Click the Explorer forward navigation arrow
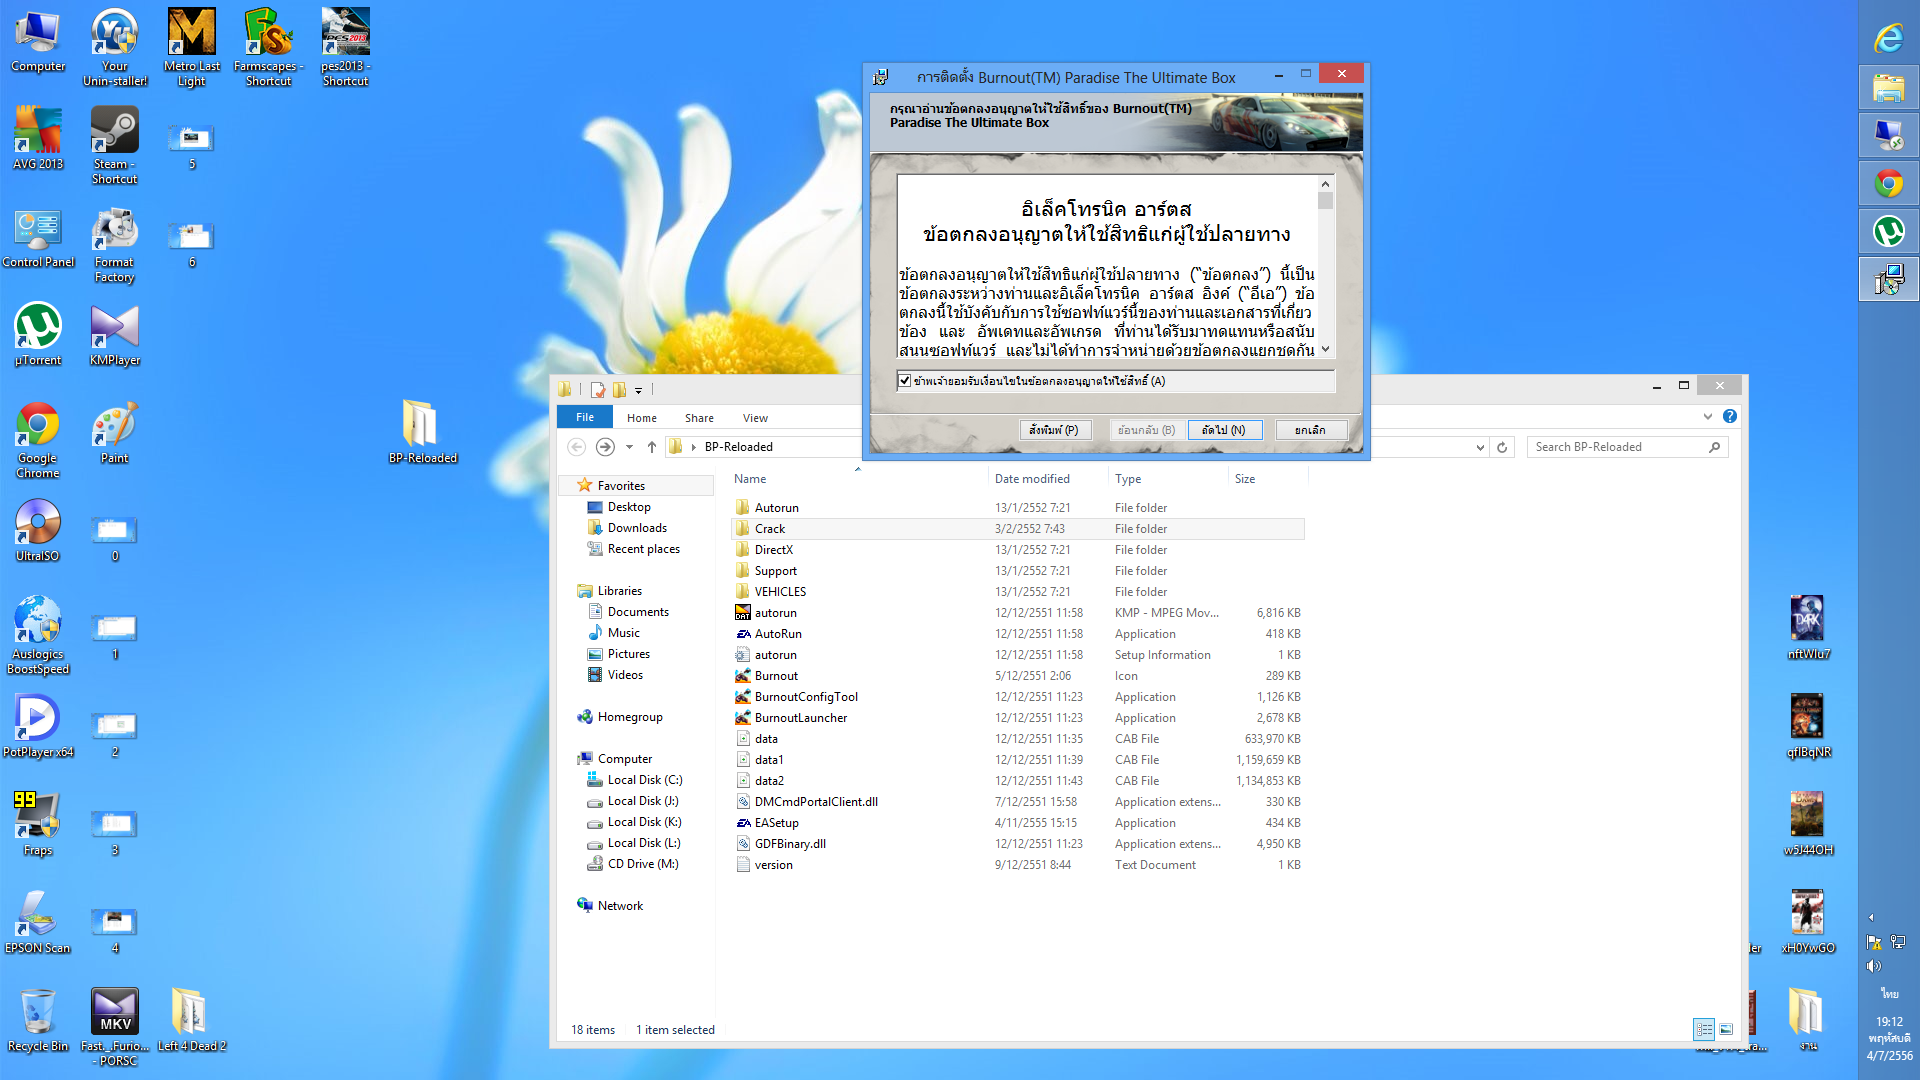The width and height of the screenshot is (1920, 1080). point(605,447)
